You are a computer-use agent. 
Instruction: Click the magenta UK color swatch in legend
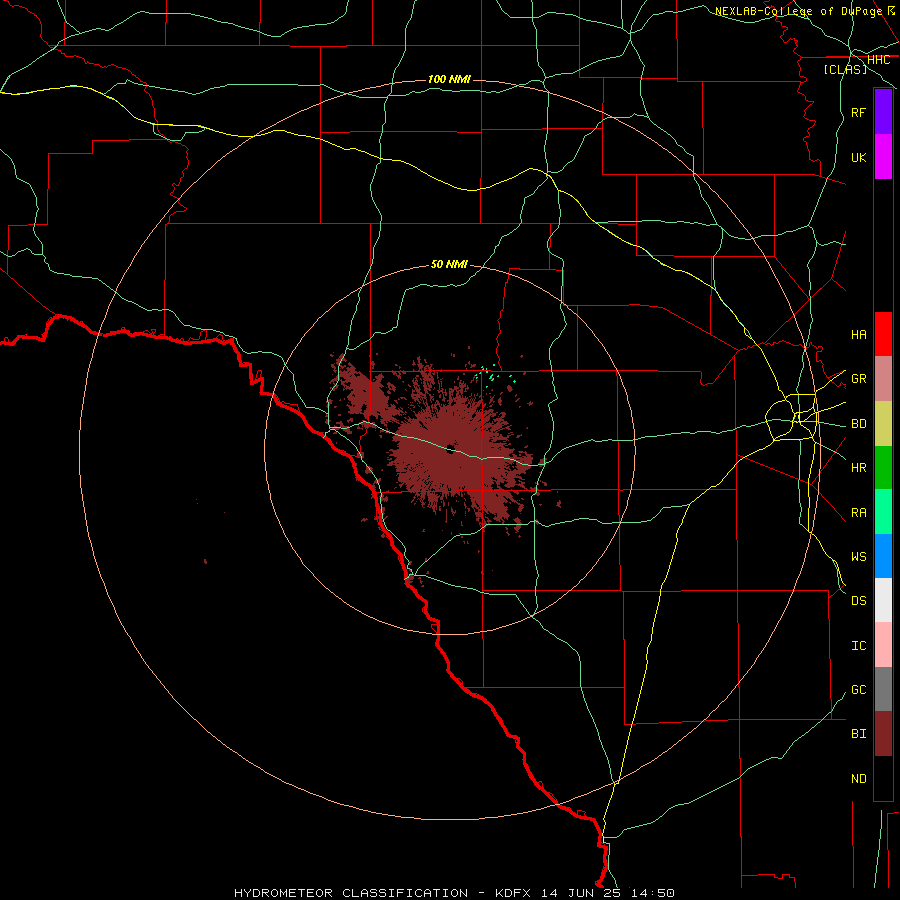[x=883, y=157]
